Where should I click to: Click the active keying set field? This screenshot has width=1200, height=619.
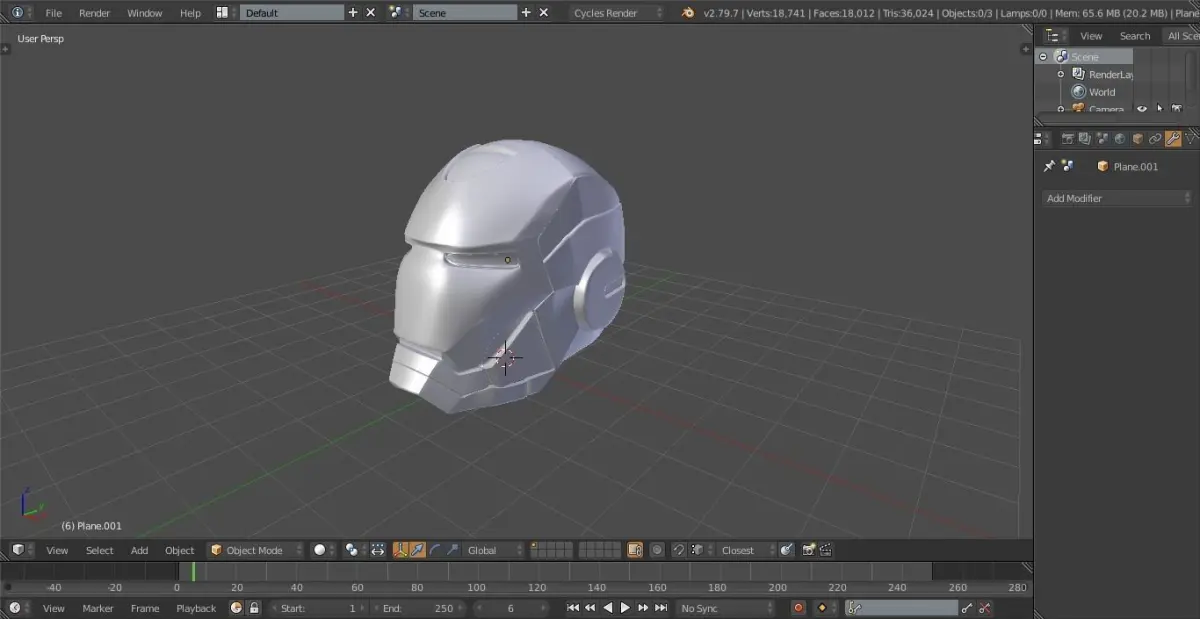(902, 608)
